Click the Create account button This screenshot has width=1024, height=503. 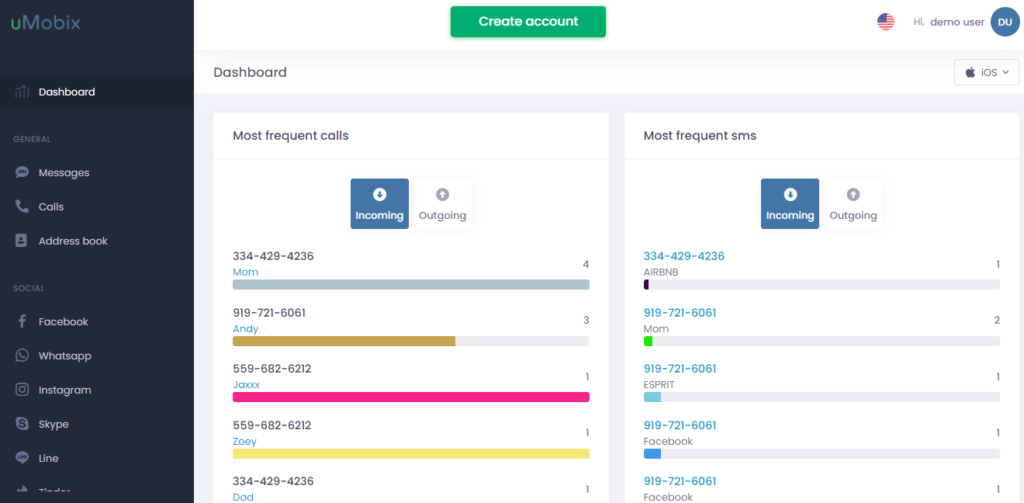(528, 22)
